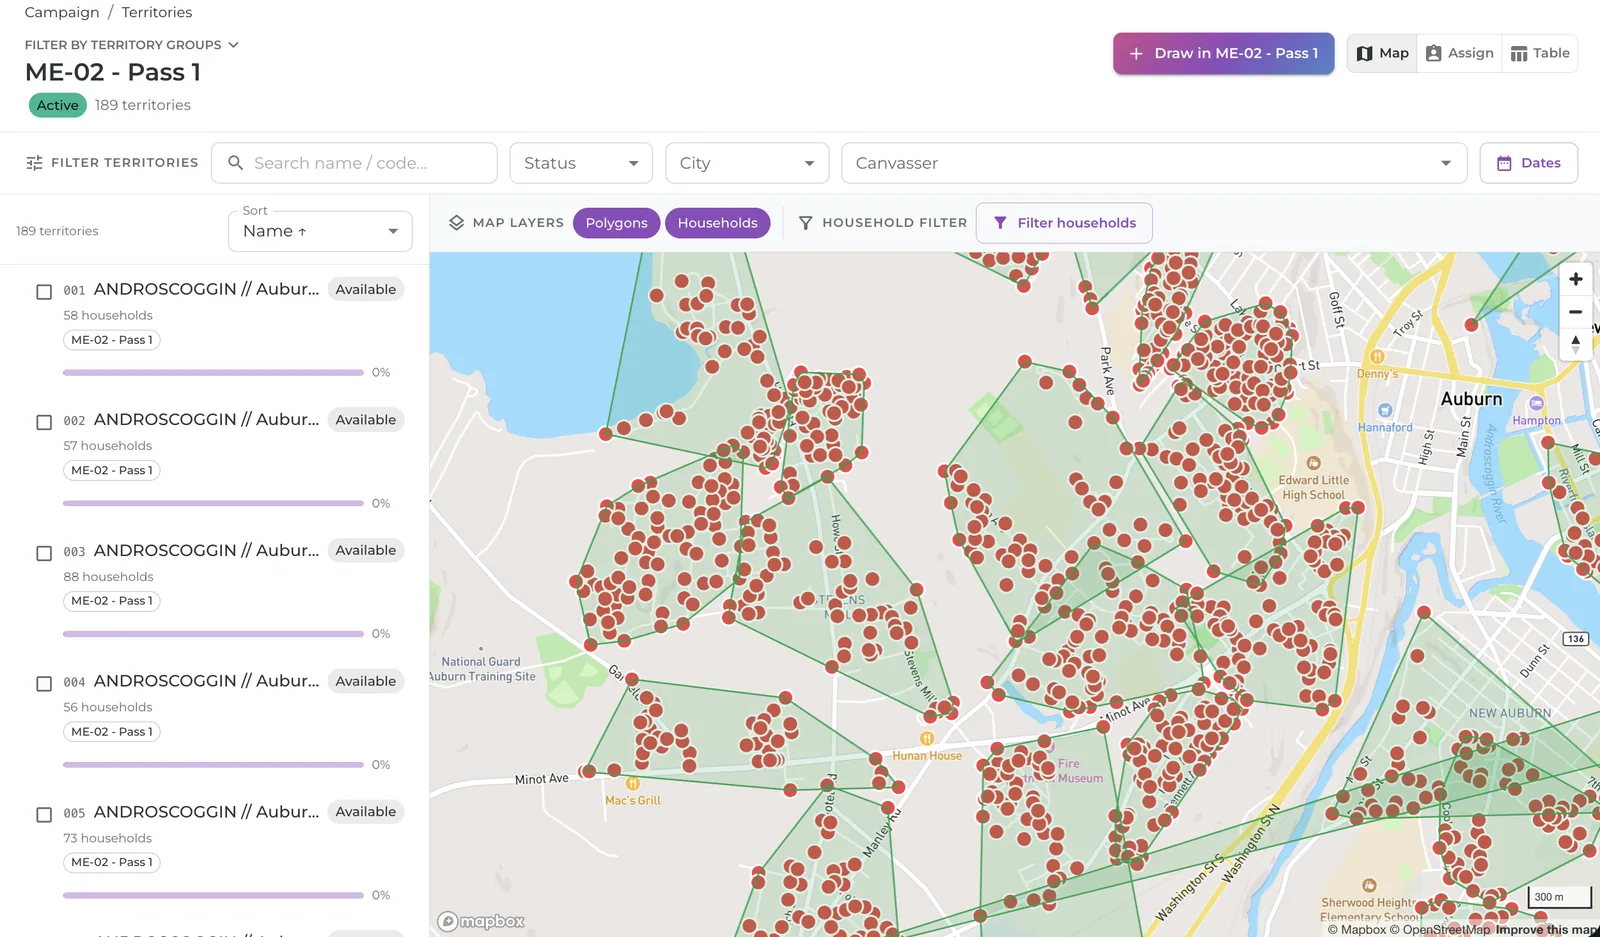
Task: Click Hunan House restaurant marker on map
Action: (x=927, y=739)
